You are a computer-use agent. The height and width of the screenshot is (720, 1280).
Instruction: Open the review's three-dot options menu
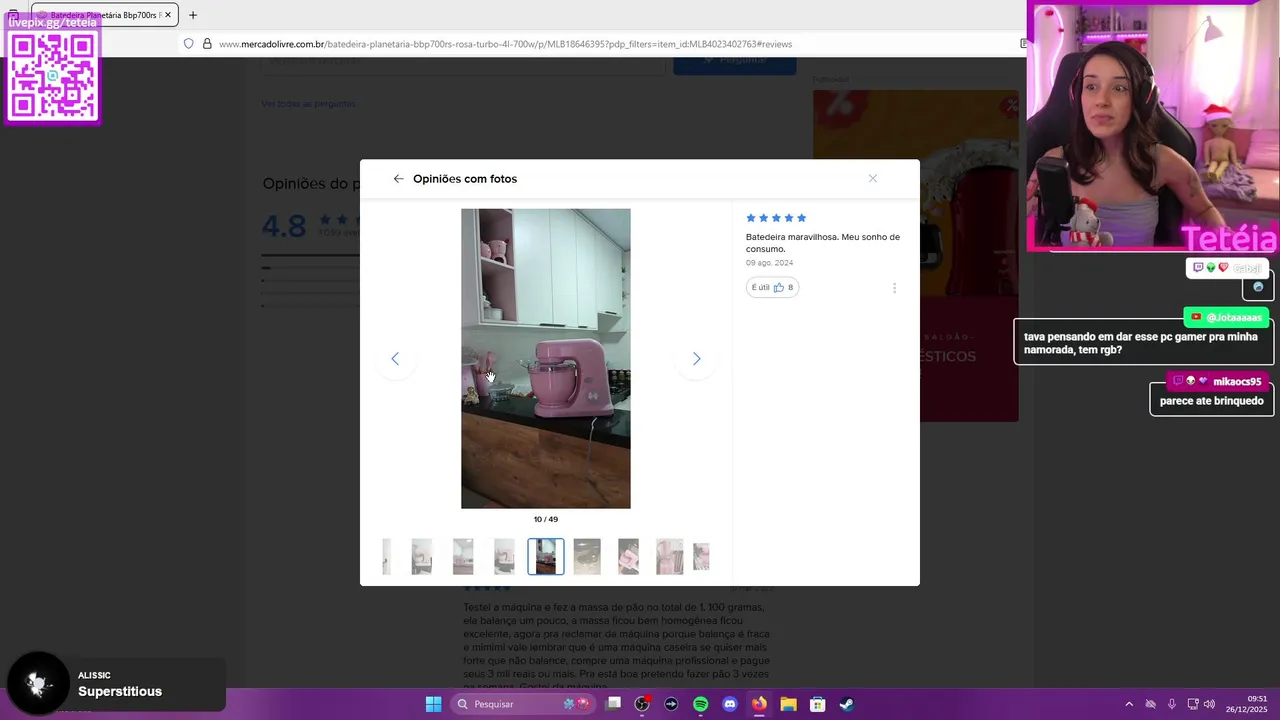coord(894,288)
